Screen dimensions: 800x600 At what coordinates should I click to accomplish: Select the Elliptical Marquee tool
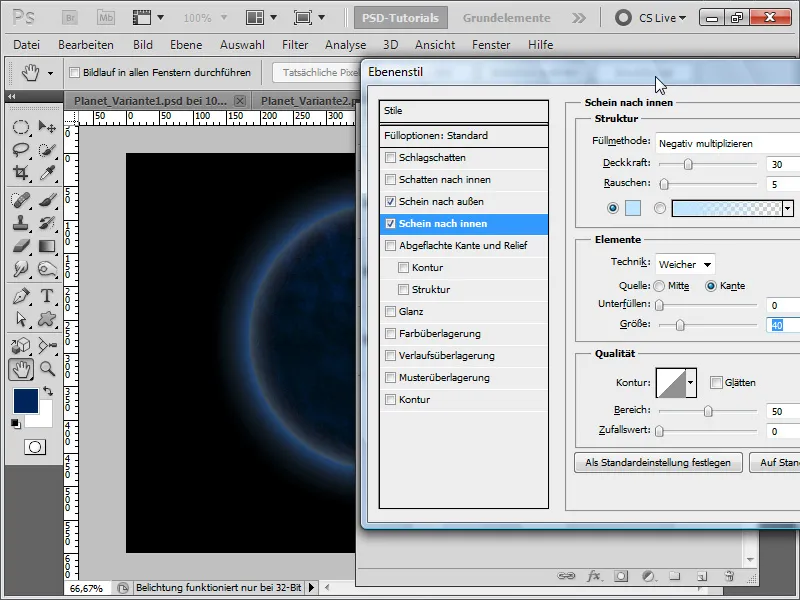(x=20, y=127)
